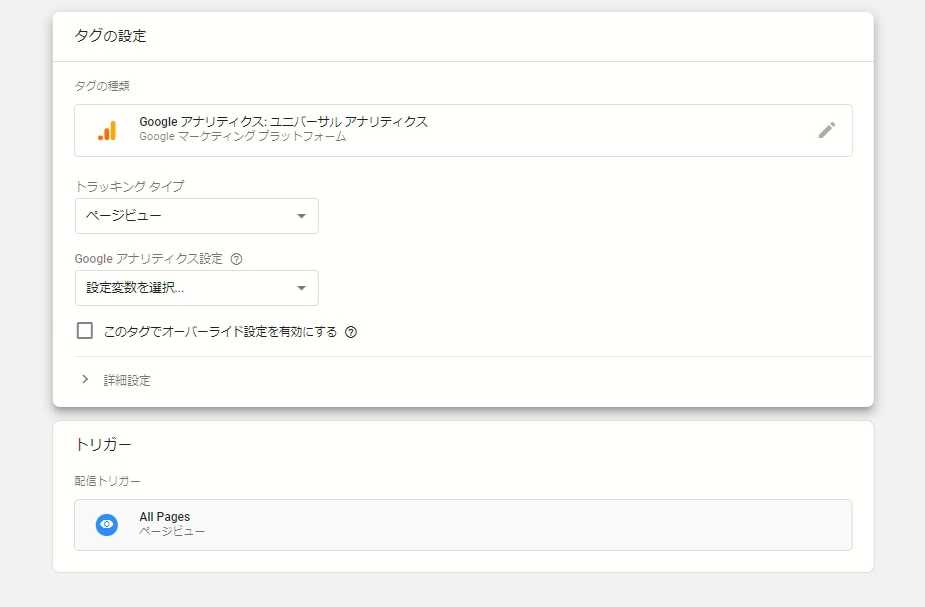Click the Google Analytics bar chart icon
925x607 pixels.
(107, 131)
